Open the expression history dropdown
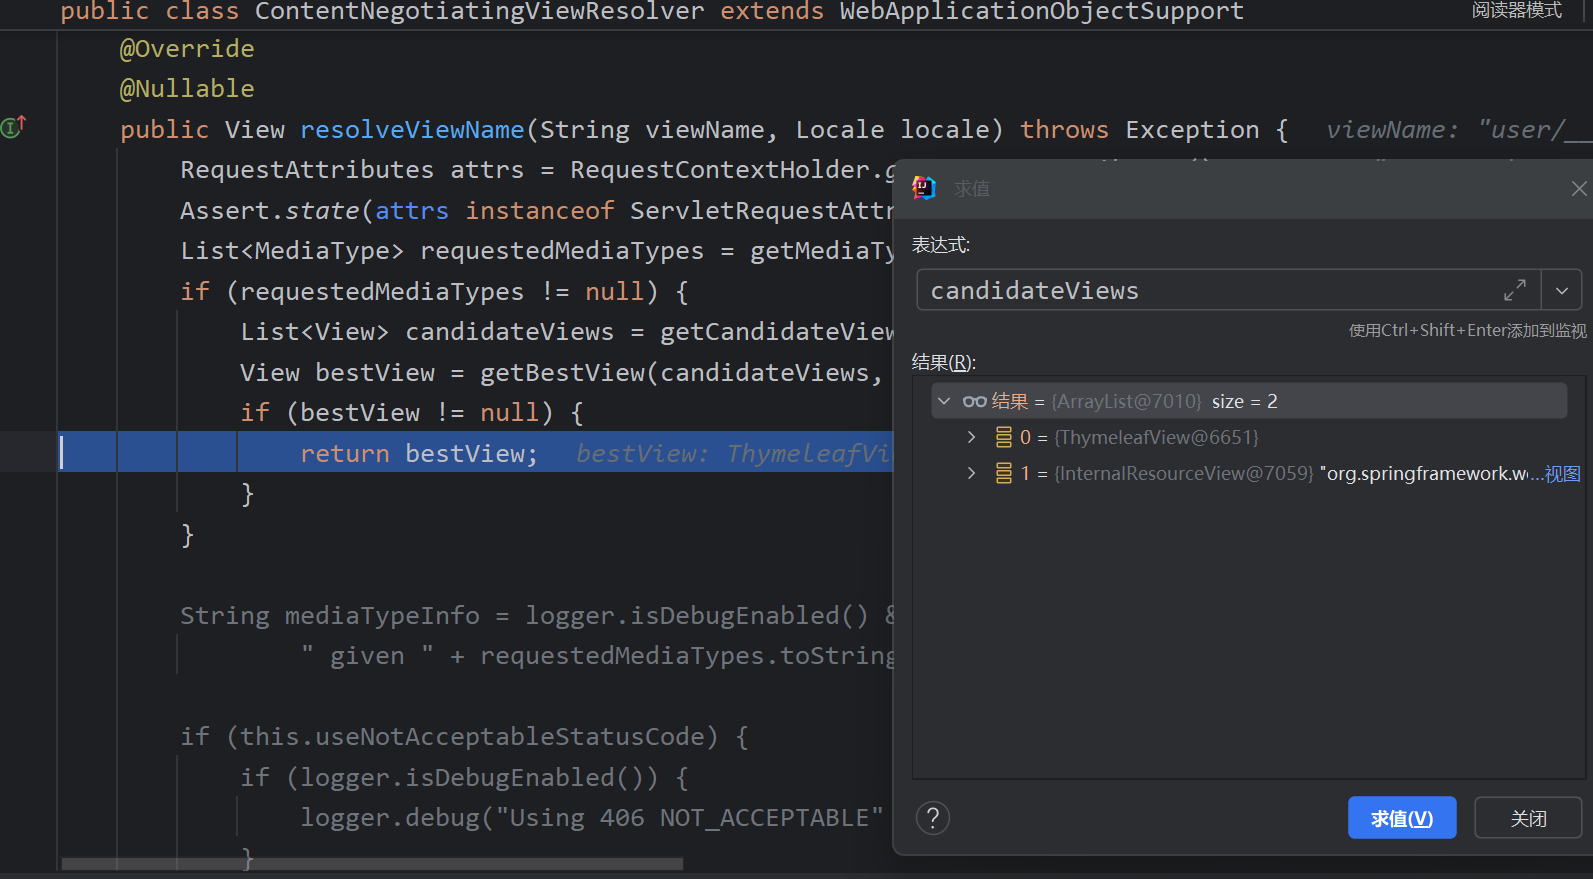1593x879 pixels. [1562, 291]
